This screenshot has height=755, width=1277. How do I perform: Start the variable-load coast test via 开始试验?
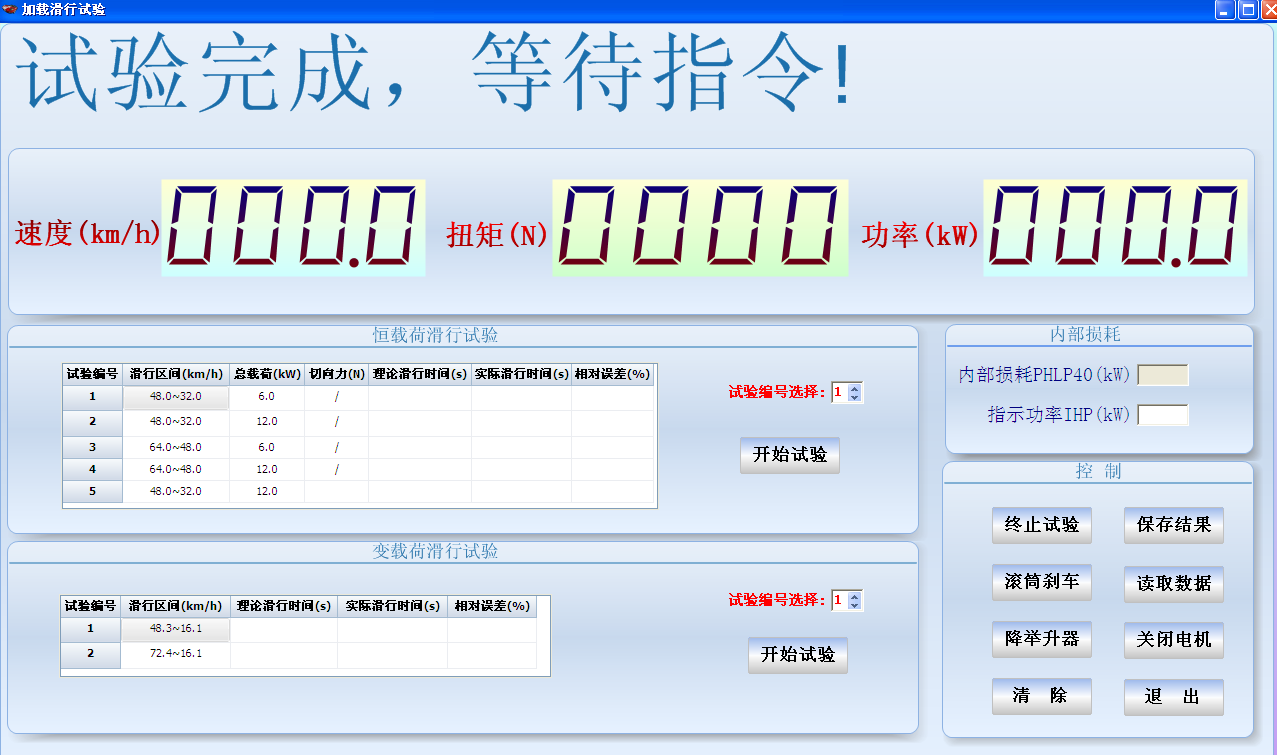(797, 656)
